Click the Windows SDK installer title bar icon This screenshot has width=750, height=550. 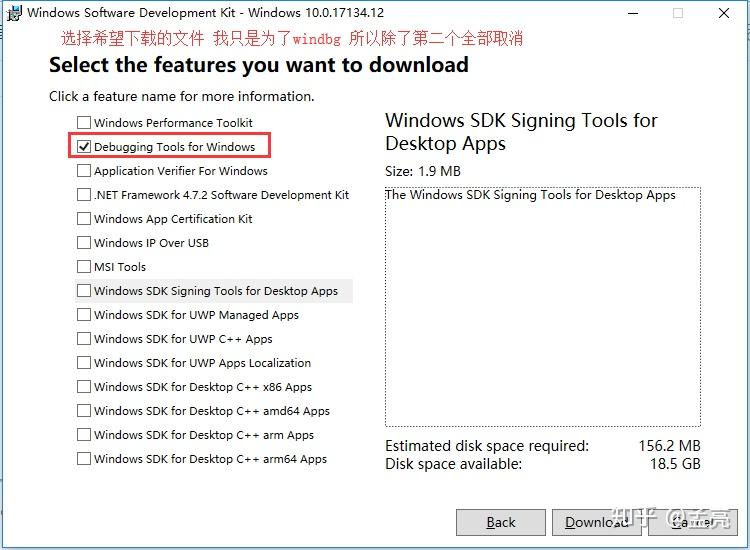coord(13,13)
